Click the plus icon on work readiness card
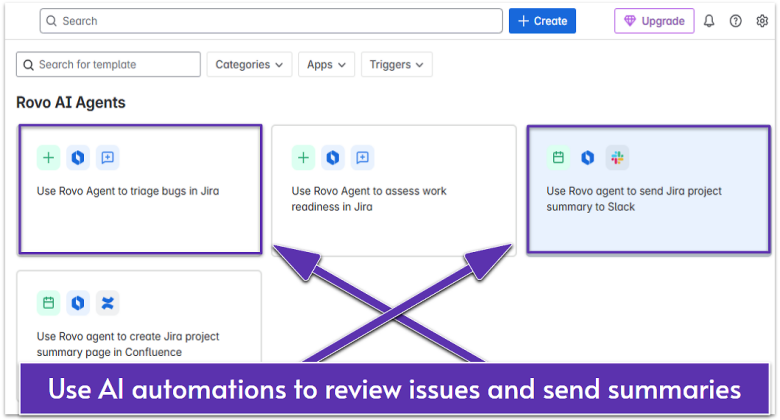Screen dimensions: 780x420 (x=303, y=158)
